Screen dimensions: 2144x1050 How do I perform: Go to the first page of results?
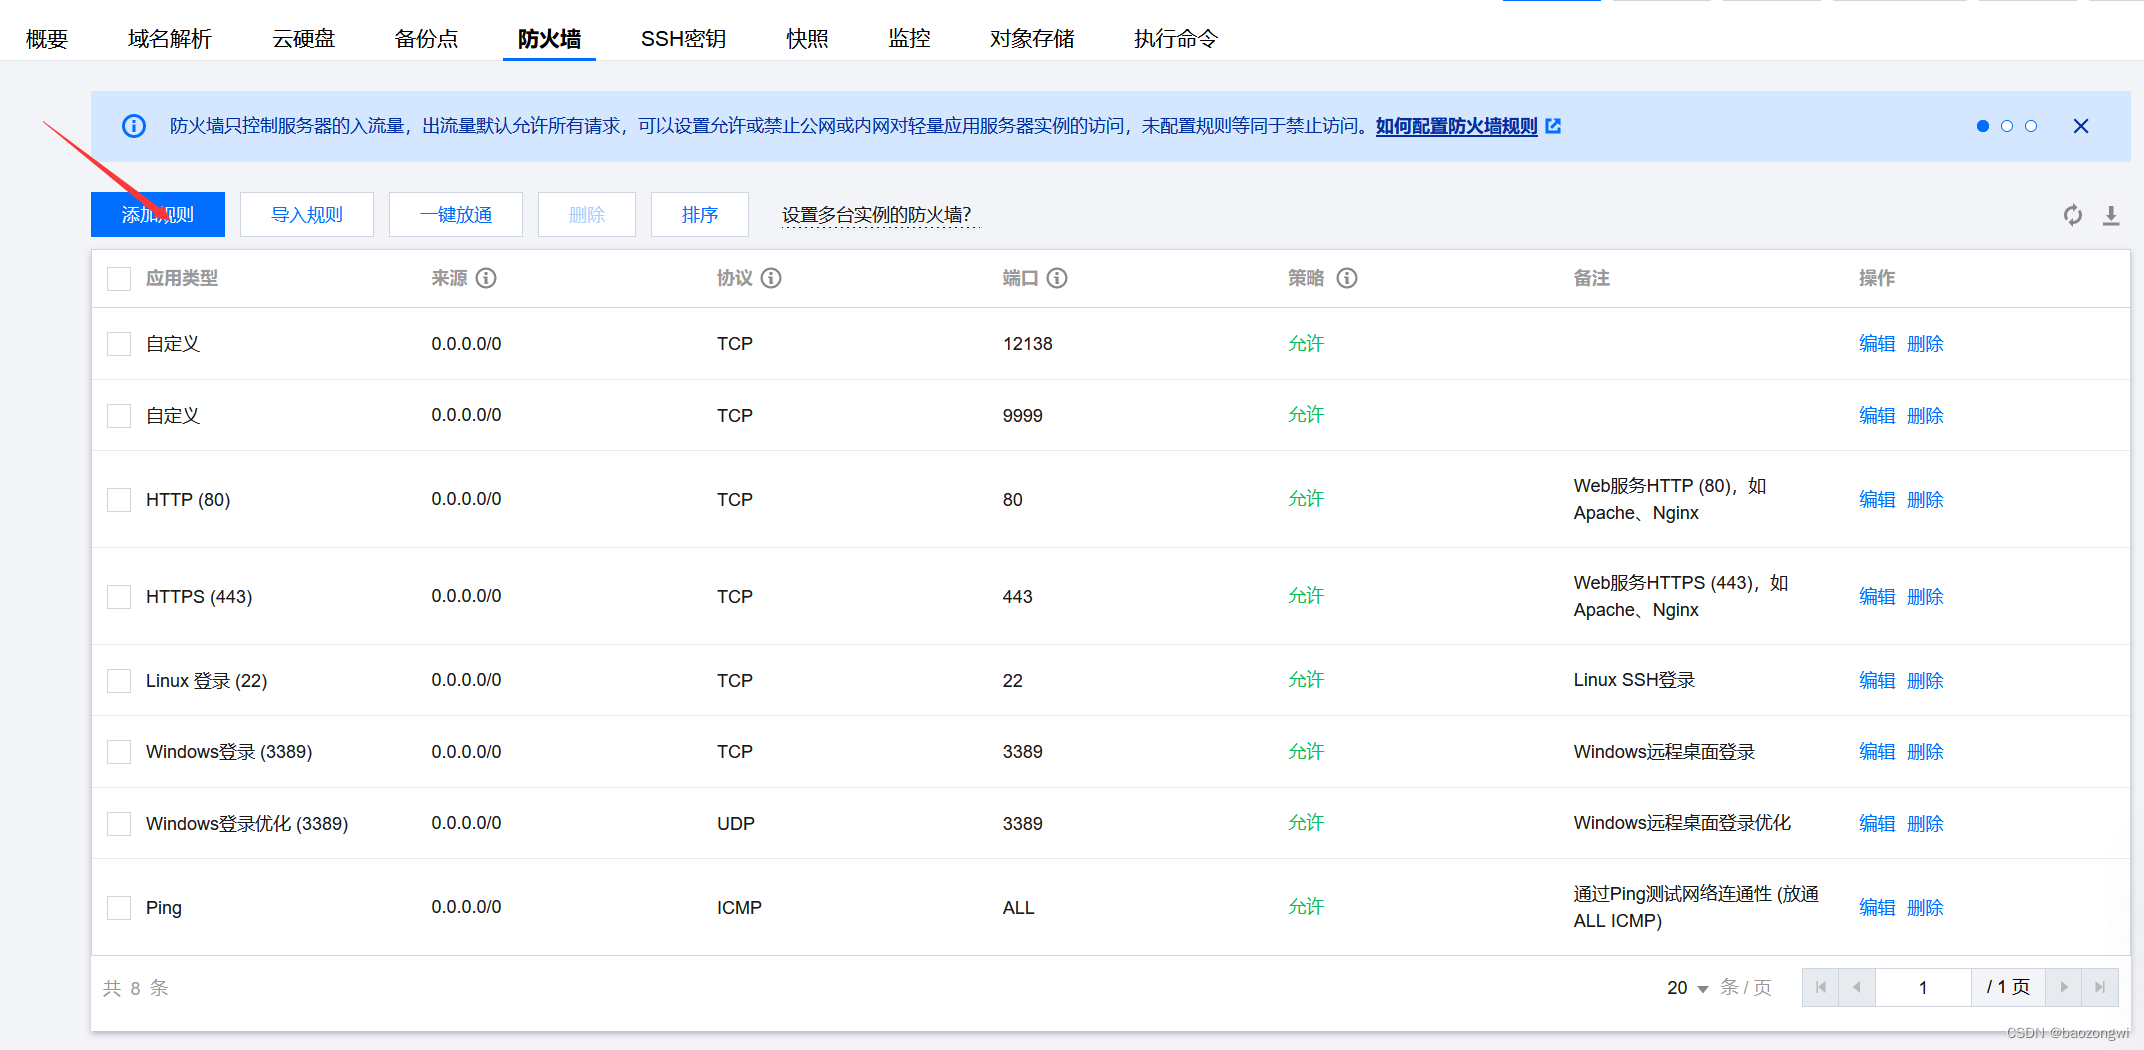coord(1820,987)
